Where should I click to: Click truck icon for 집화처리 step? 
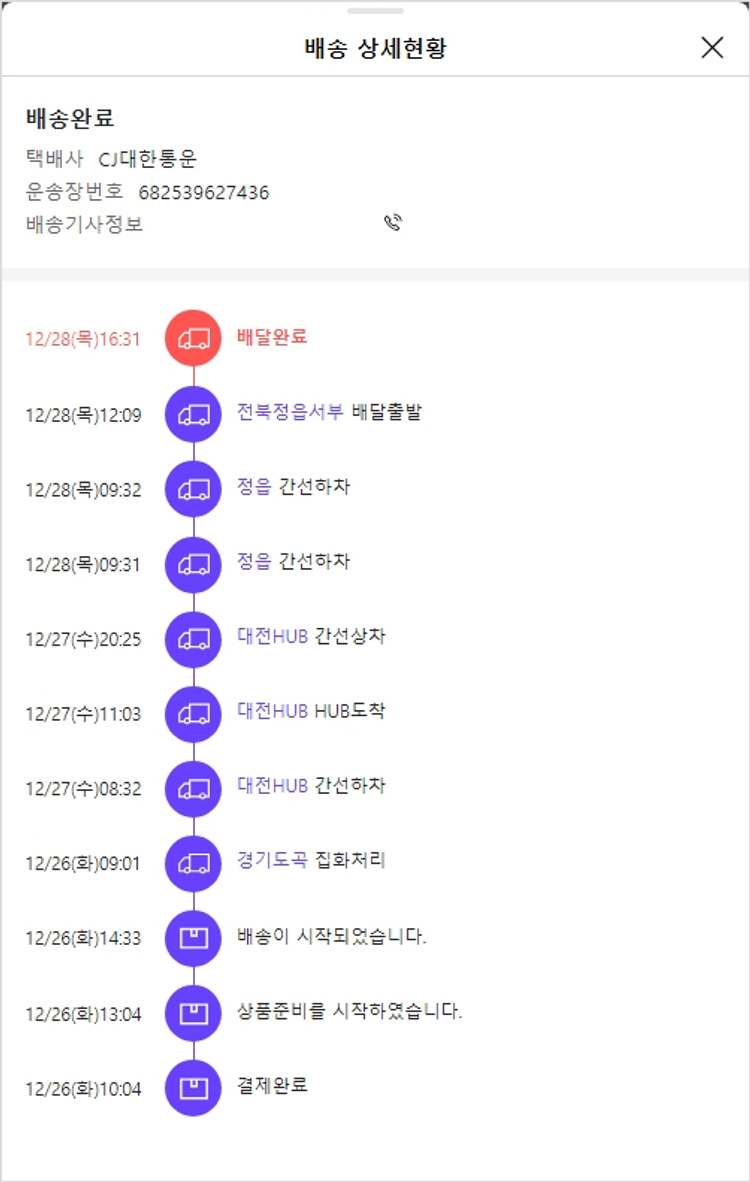(194, 862)
